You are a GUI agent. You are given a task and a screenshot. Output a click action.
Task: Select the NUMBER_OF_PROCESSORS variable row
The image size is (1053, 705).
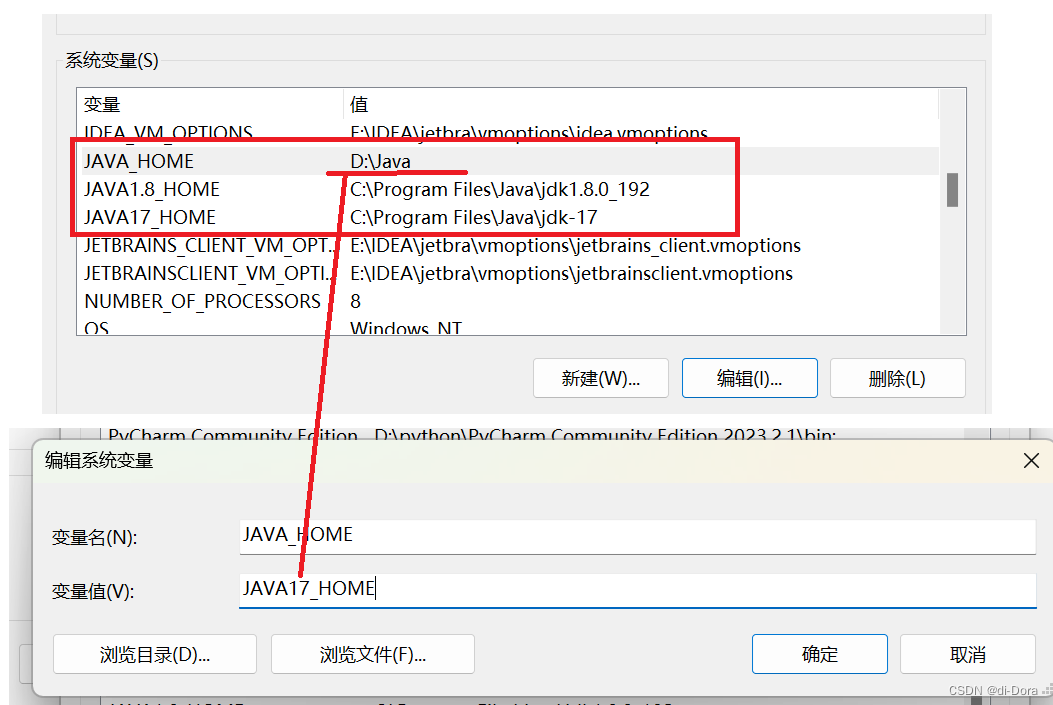507,301
